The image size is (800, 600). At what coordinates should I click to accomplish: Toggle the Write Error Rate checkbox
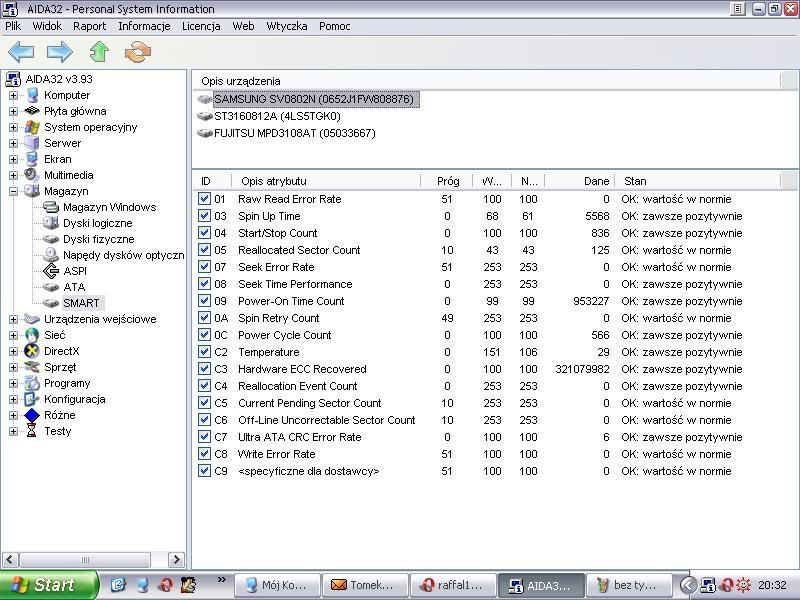tap(205, 454)
